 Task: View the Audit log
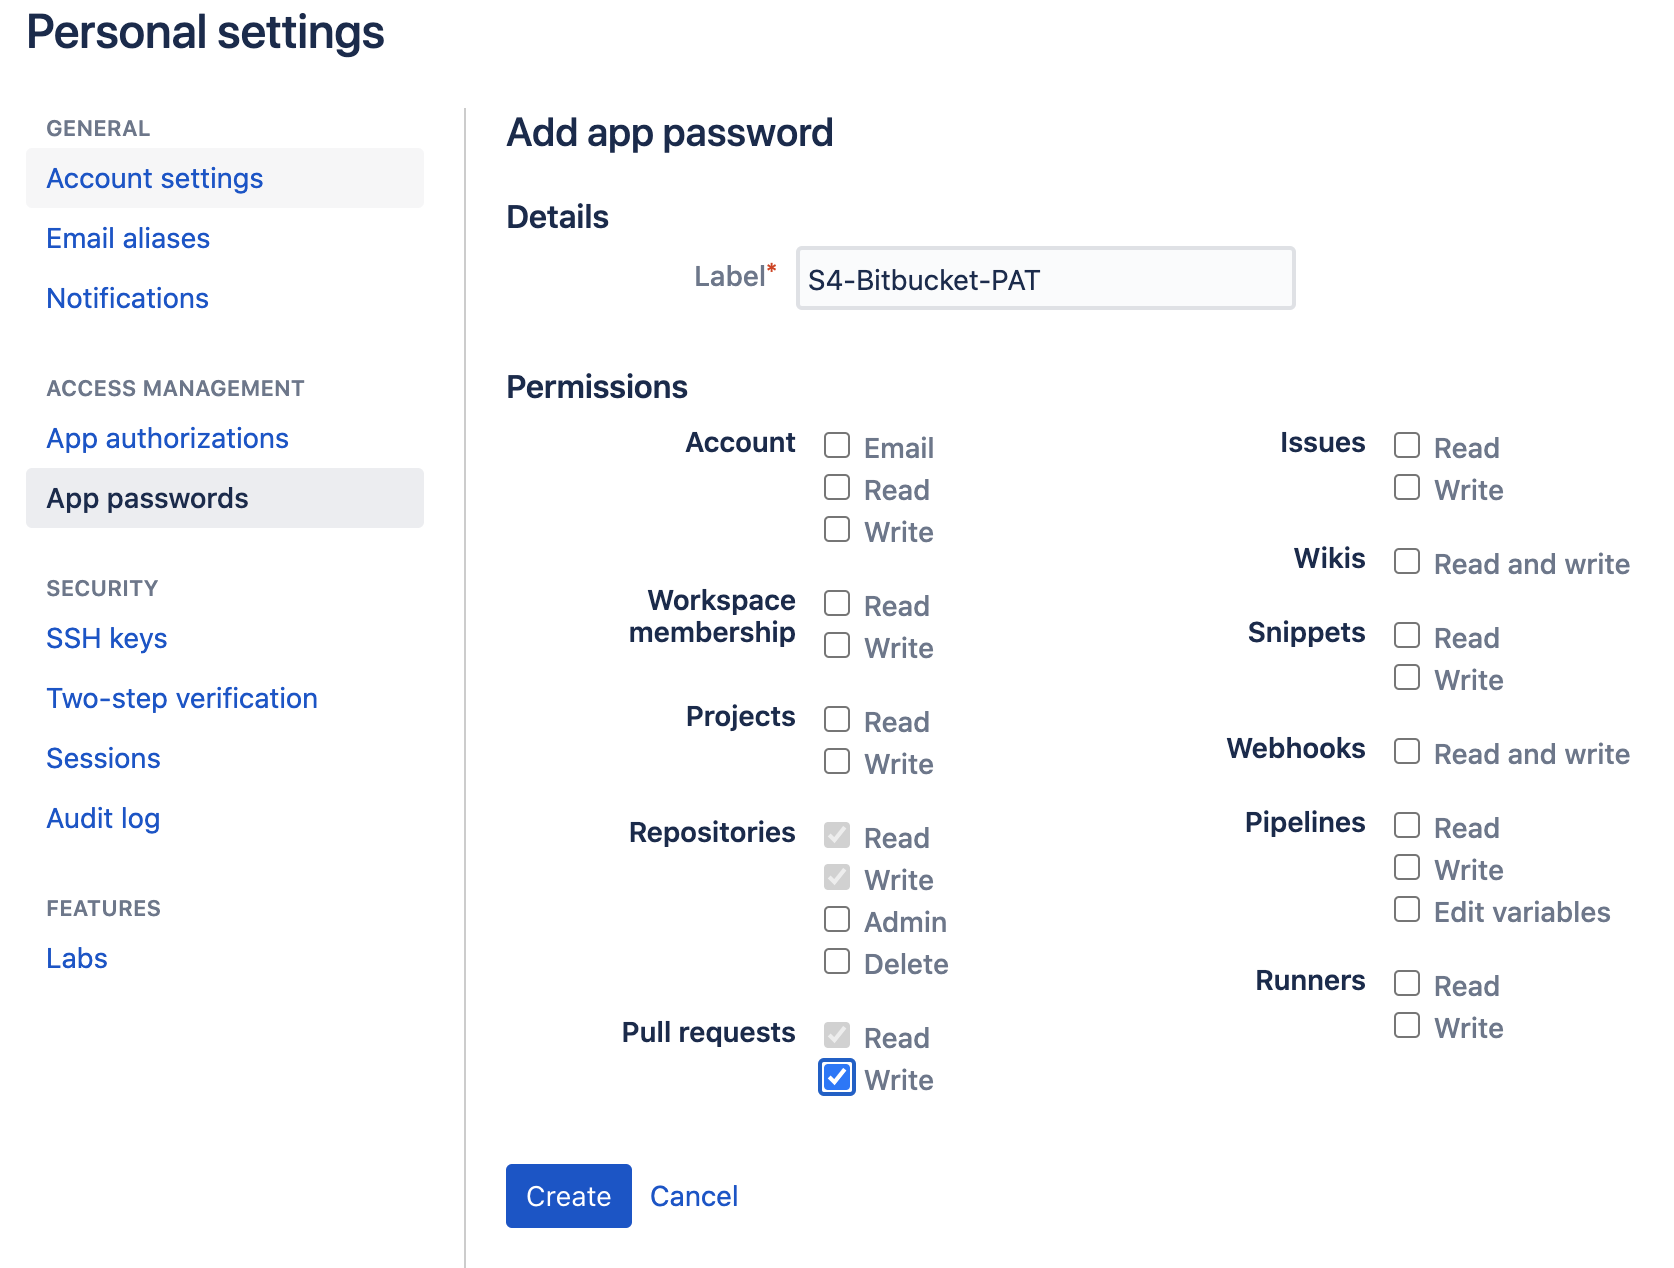103,818
